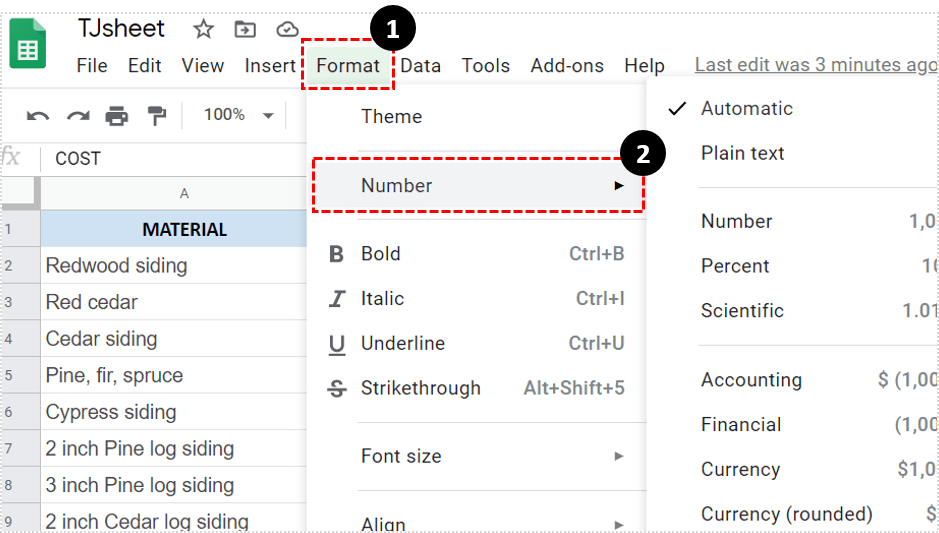Select the paint format roller icon

click(x=157, y=116)
